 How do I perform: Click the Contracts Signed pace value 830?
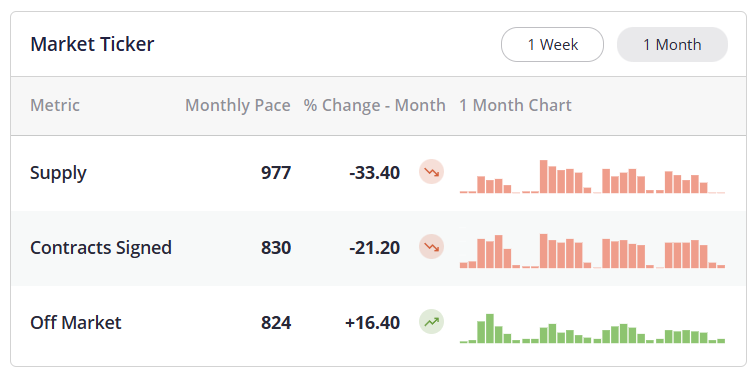tap(276, 248)
